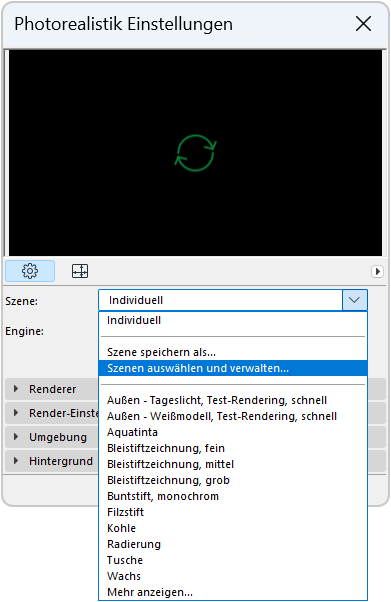Image resolution: width=391 pixels, height=602 pixels.
Task: Expand the Umgebung panel
Action: point(52,437)
